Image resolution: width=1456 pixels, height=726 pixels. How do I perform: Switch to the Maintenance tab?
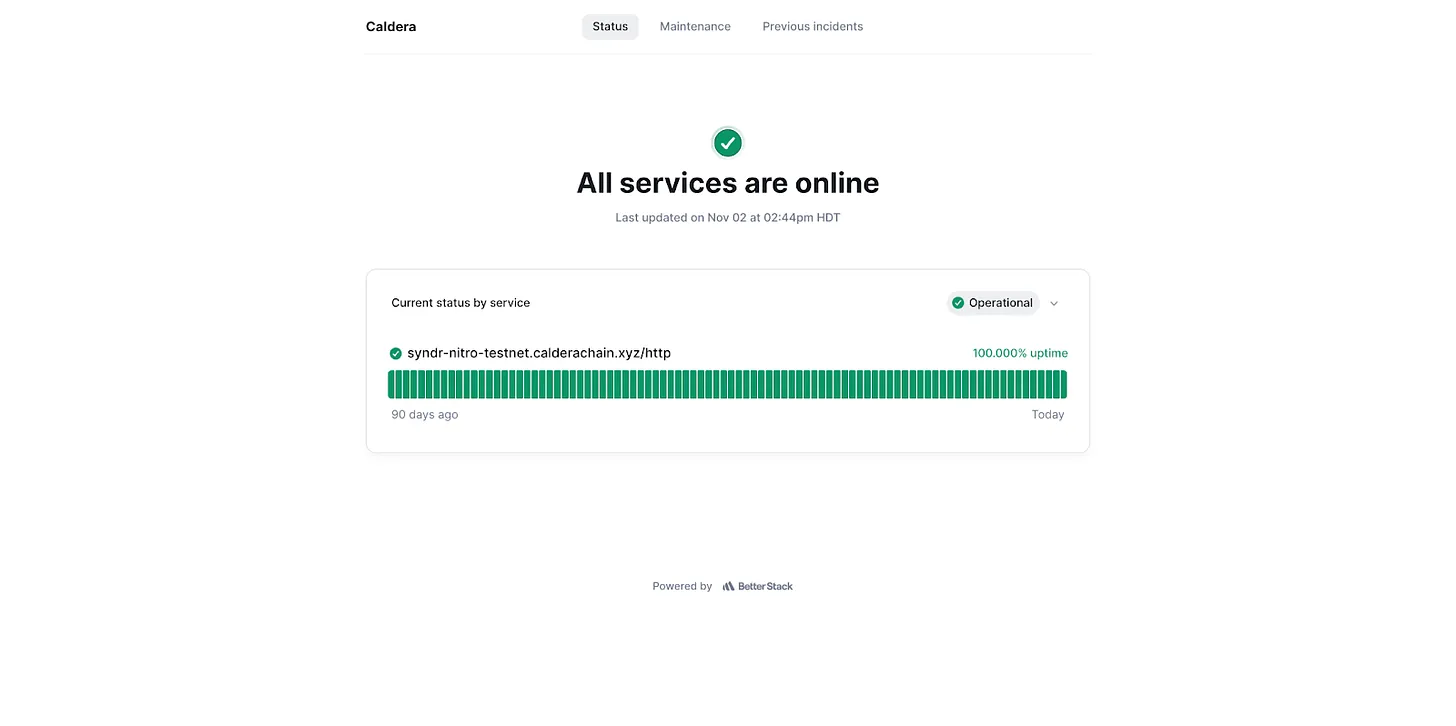point(694,26)
